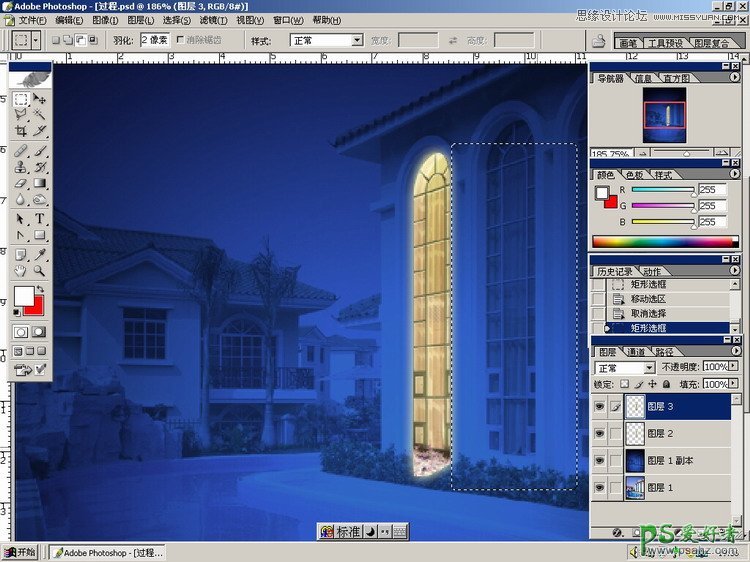Click the 羽化 feather input field
The image size is (750, 562).
[x=157, y=41]
